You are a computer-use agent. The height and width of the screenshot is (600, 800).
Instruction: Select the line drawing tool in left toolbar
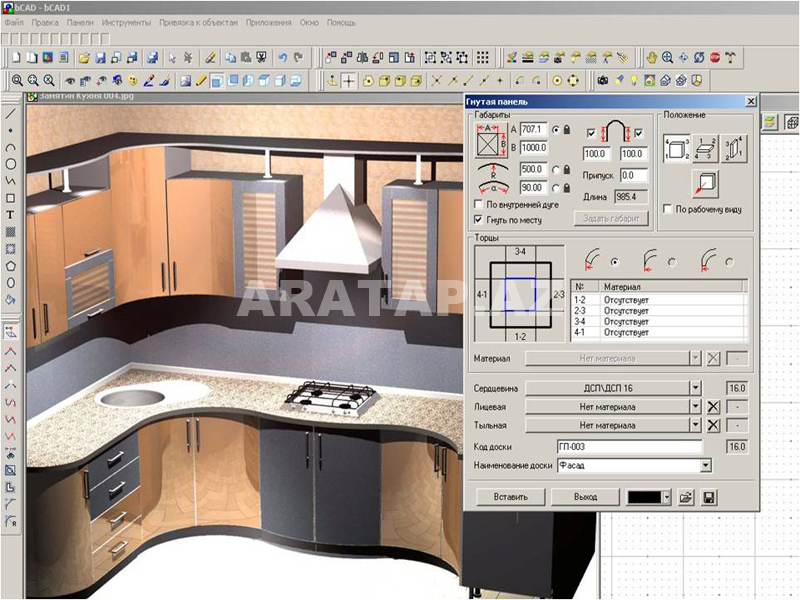[x=10, y=114]
